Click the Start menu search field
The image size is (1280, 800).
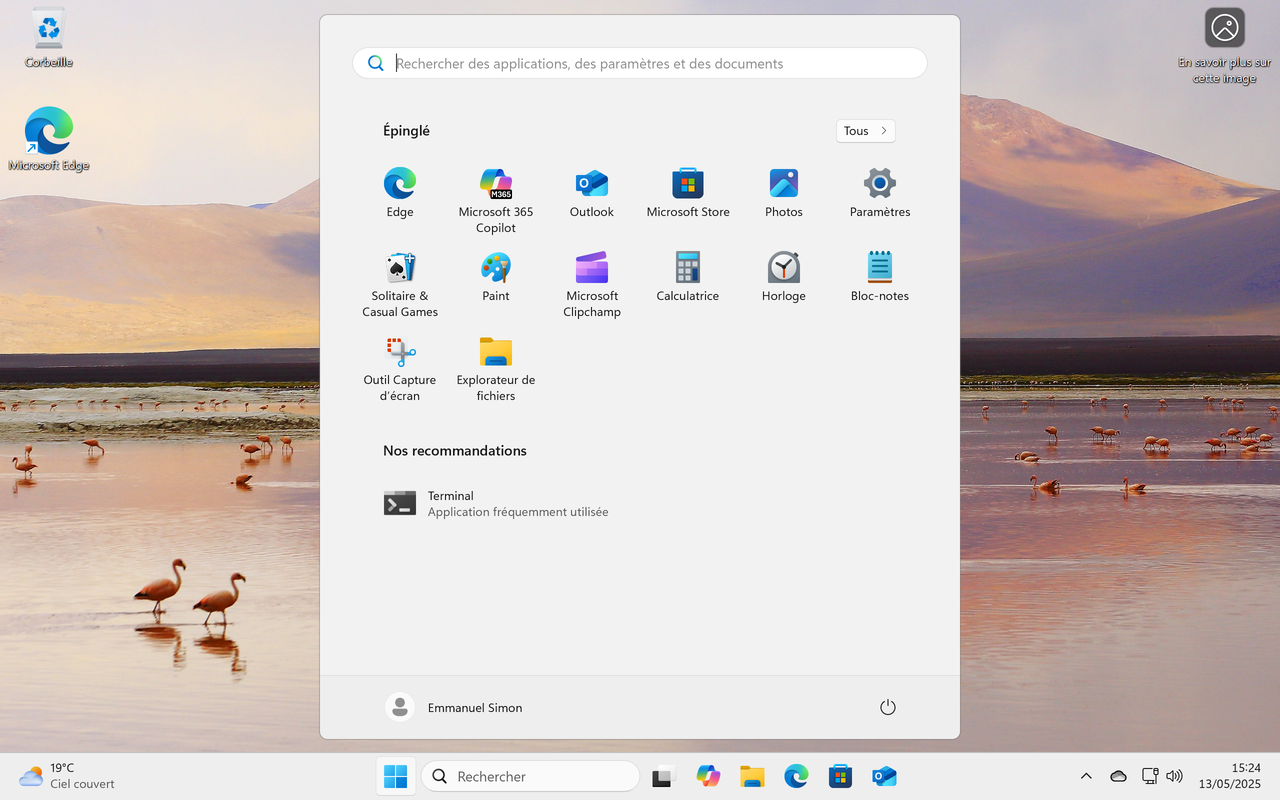[639, 62]
